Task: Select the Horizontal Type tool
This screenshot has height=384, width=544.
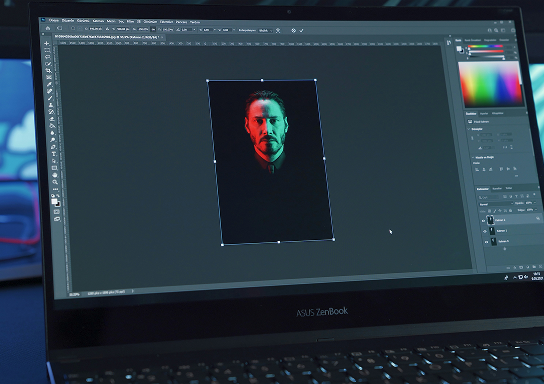Action: click(x=54, y=154)
